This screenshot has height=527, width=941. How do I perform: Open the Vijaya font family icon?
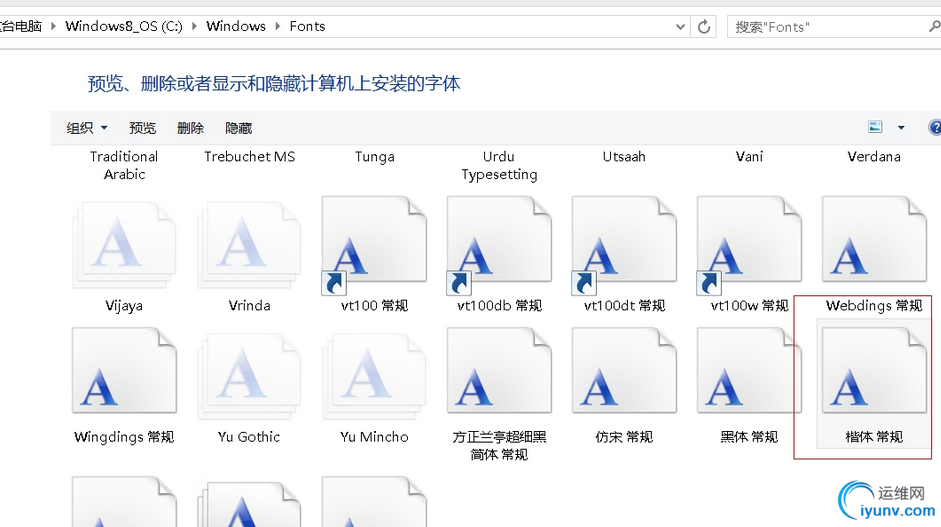[x=124, y=245]
